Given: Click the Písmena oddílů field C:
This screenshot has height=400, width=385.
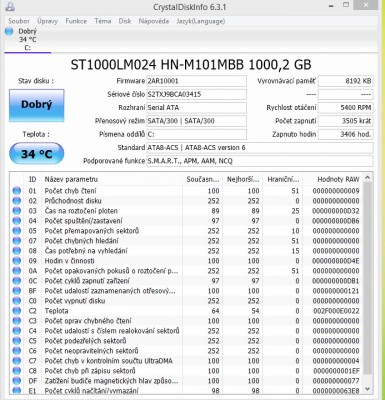Looking at the screenshot, I should click(x=197, y=134).
